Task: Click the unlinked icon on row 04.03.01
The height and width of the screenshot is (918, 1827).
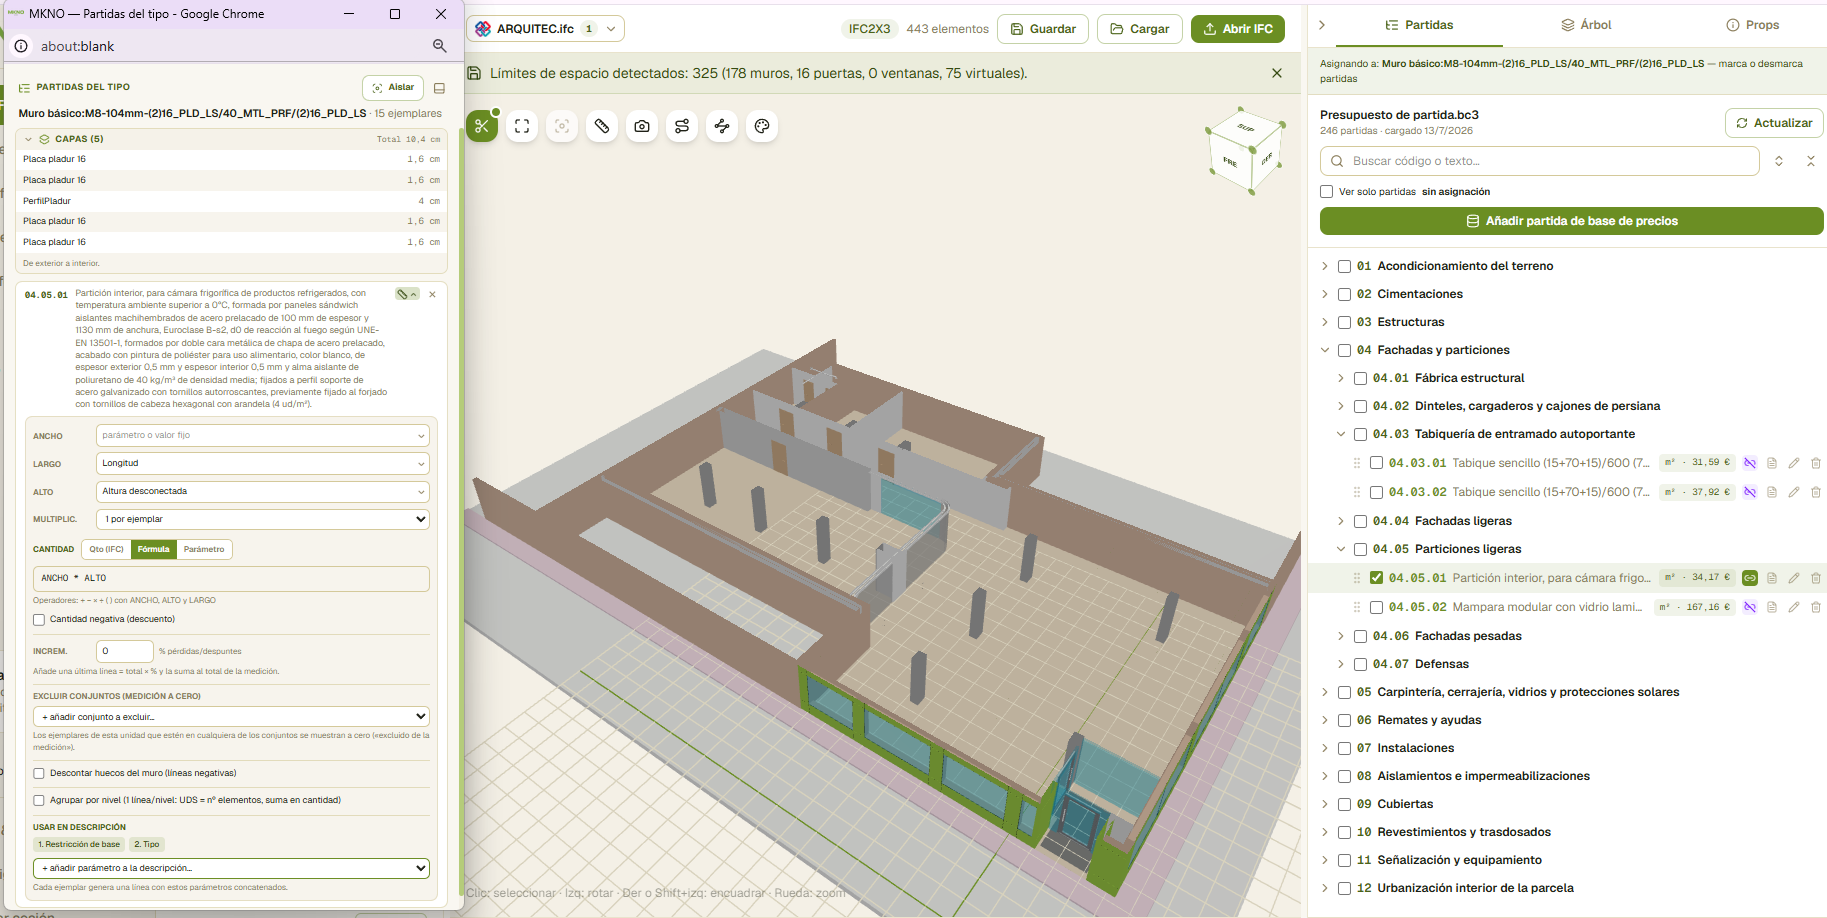Action: pos(1750,463)
